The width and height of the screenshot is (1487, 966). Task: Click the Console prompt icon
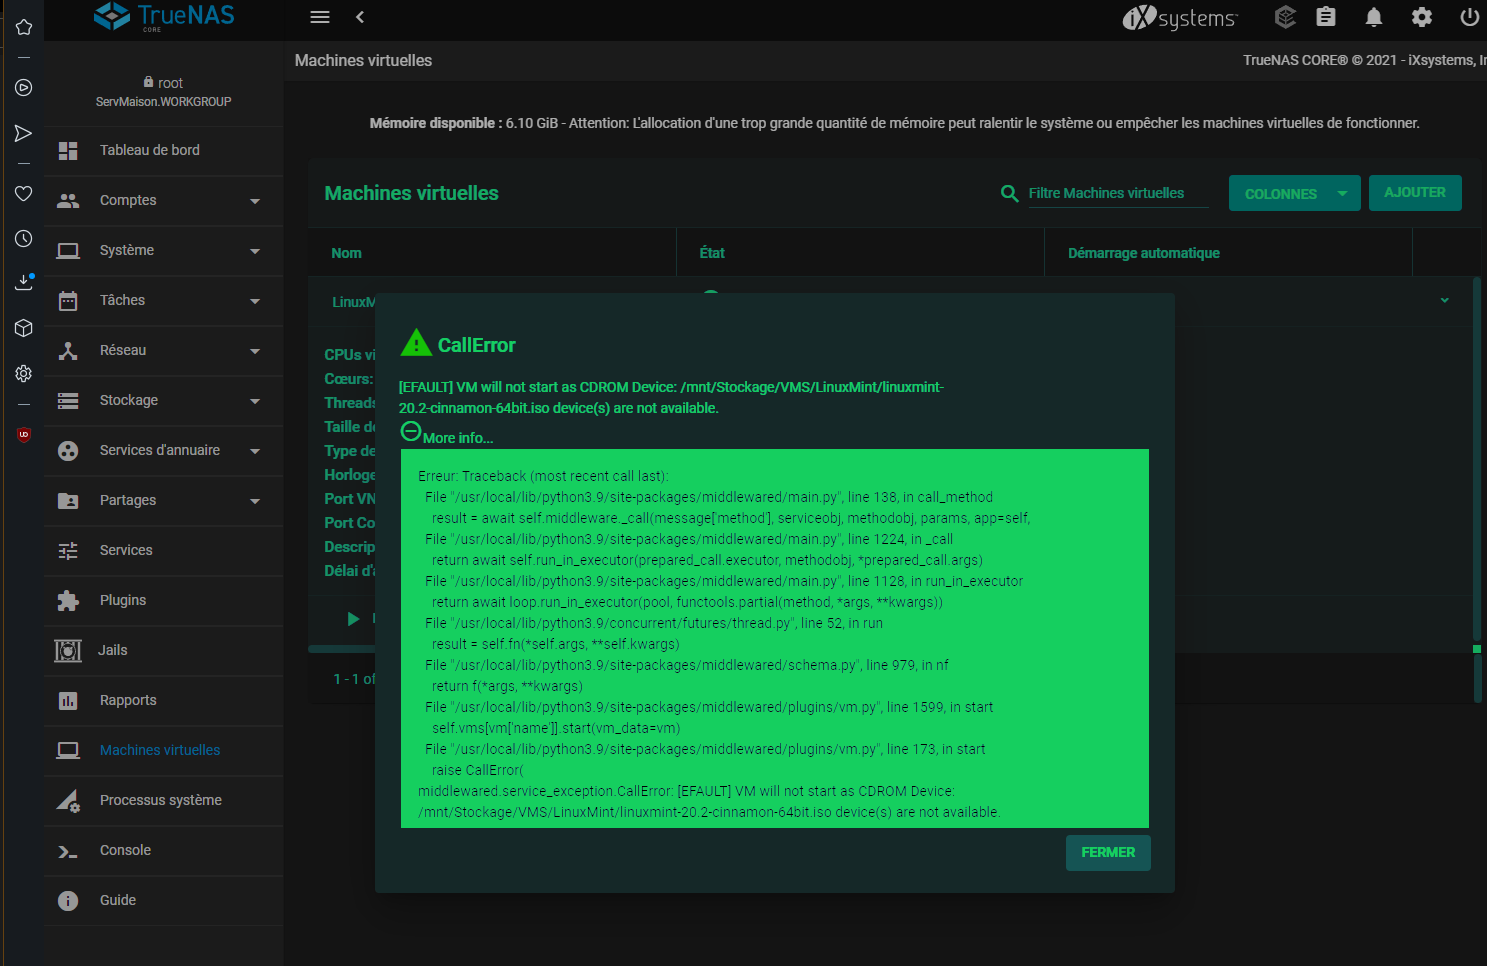[68, 852]
